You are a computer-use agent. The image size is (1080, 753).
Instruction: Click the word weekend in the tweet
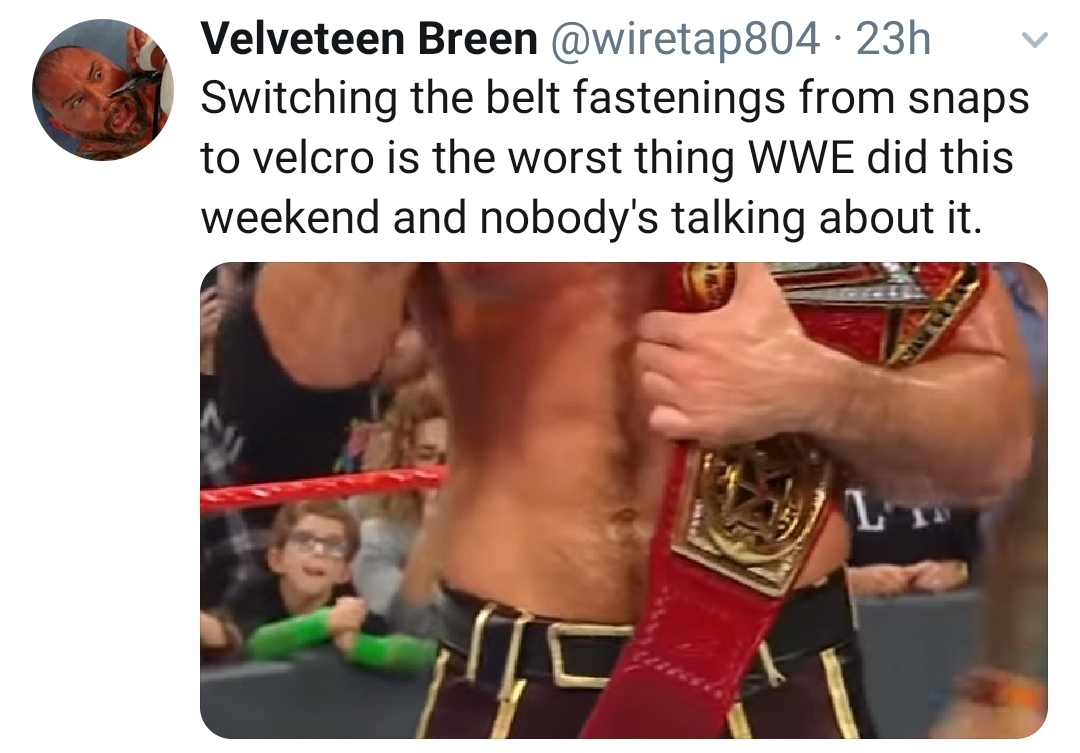point(290,216)
